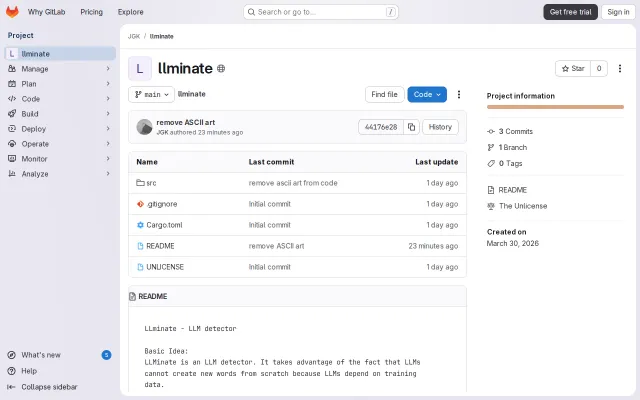640x400 pixels.
Task: Open the src folder
Action: tap(151, 183)
